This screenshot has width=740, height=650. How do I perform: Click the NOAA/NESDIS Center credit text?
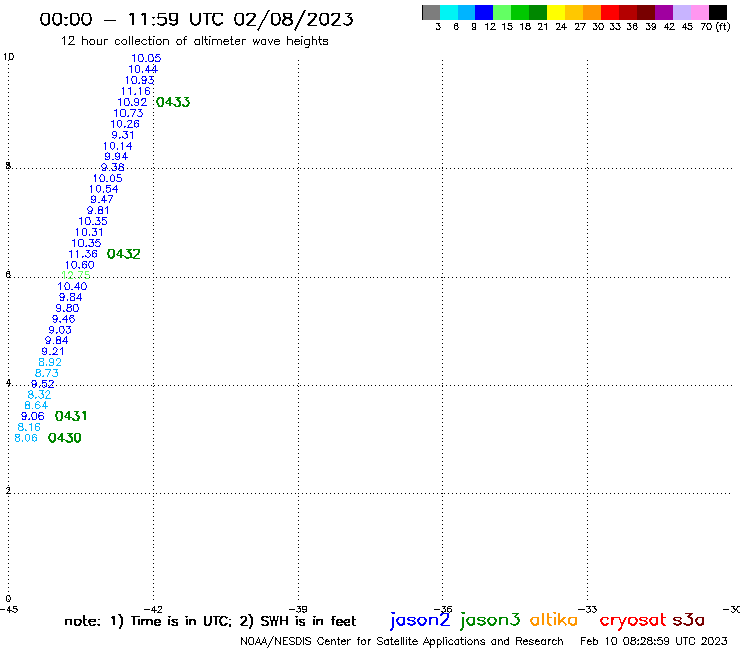coord(402,641)
